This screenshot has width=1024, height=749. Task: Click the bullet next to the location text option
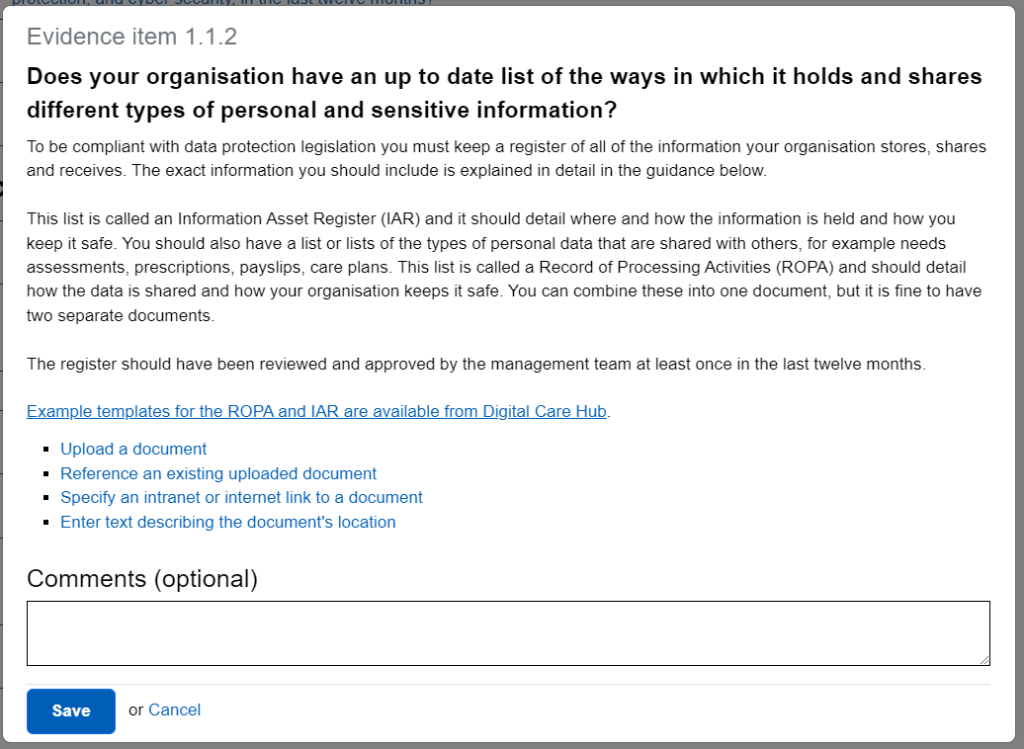coord(47,522)
